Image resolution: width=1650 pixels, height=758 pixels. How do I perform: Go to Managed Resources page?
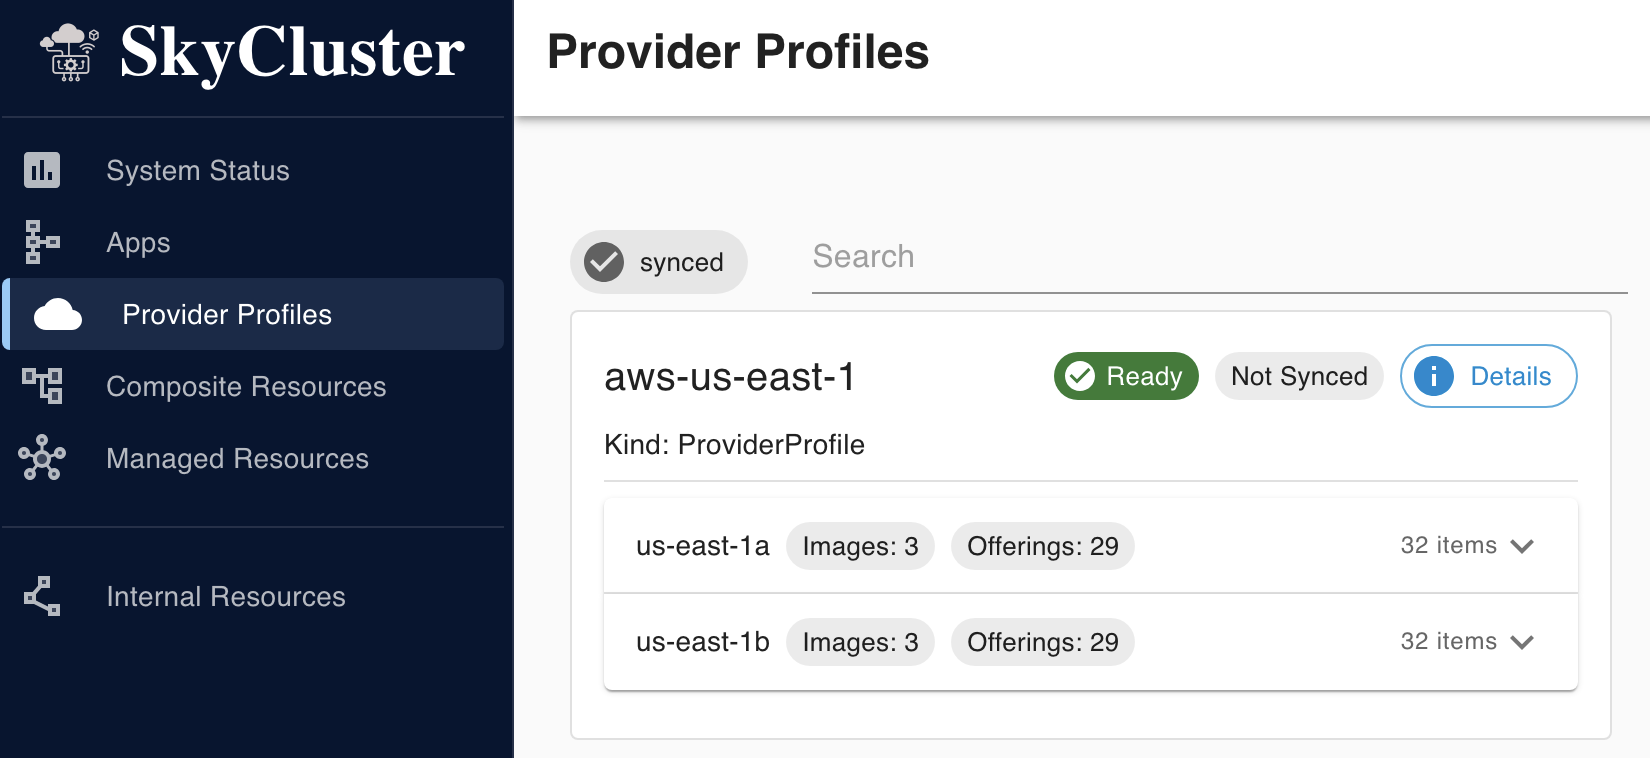click(x=237, y=458)
